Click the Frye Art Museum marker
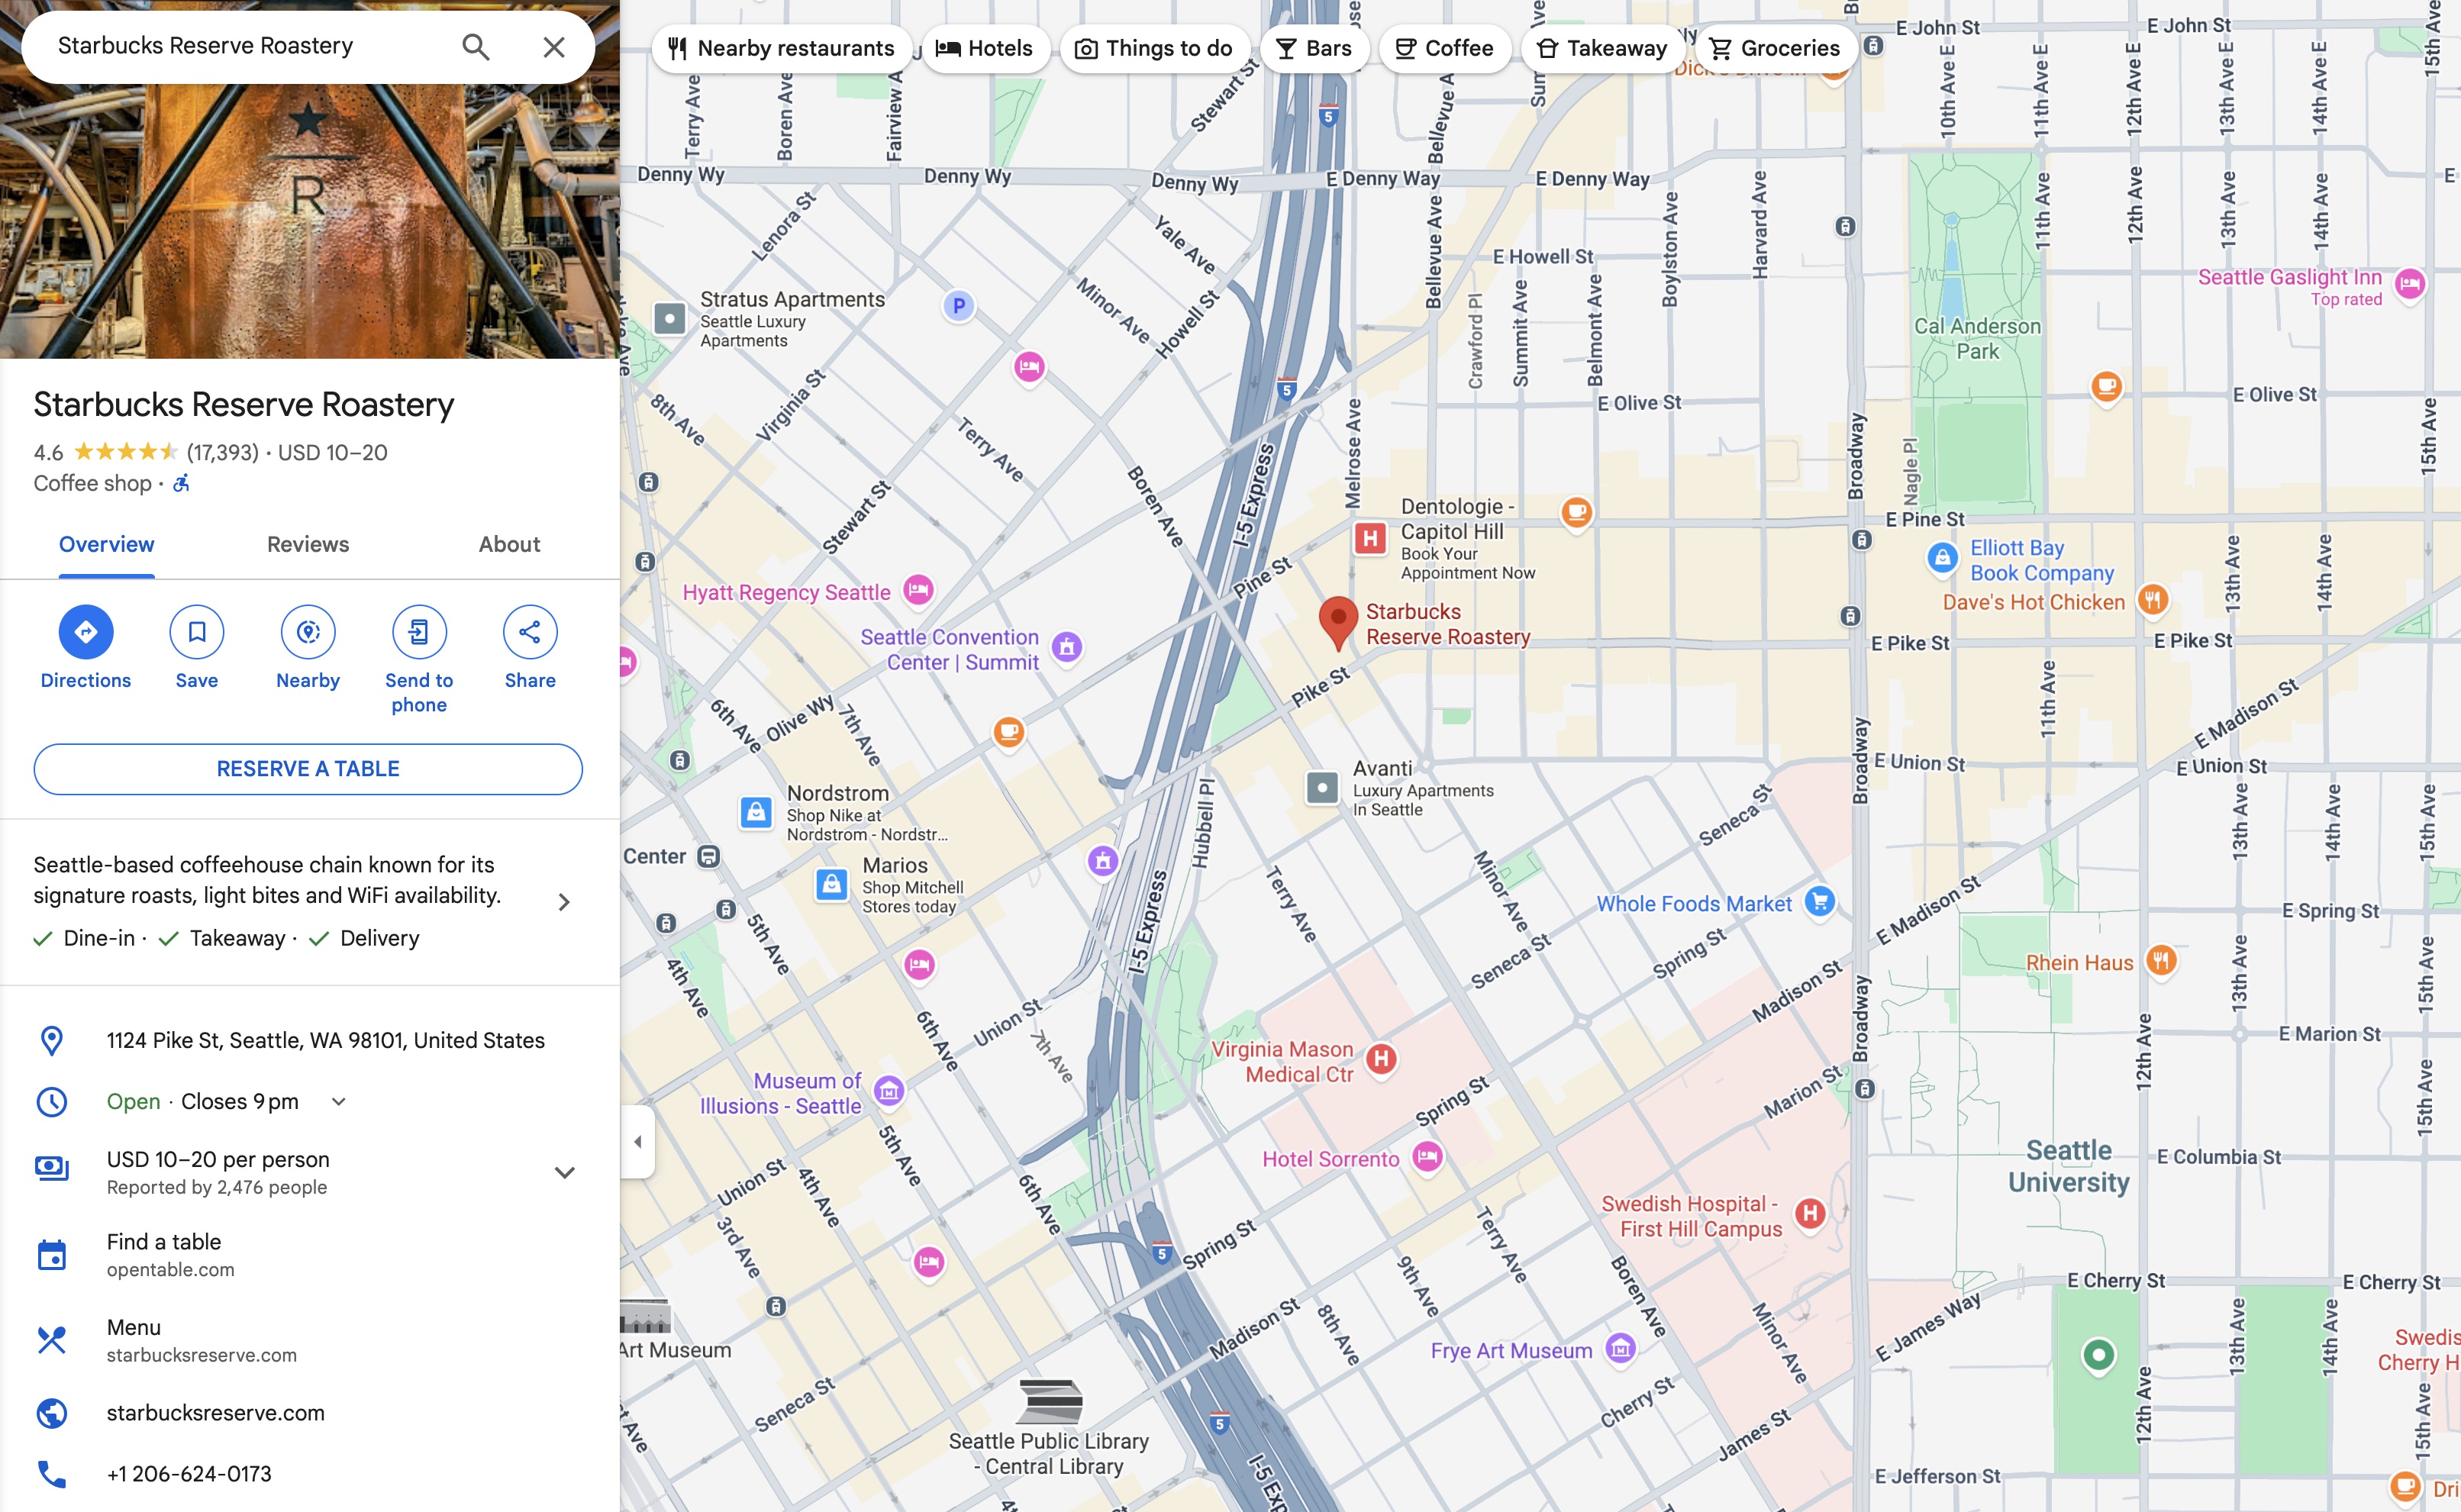The height and width of the screenshot is (1512, 2461). pyautogui.click(x=1621, y=1349)
